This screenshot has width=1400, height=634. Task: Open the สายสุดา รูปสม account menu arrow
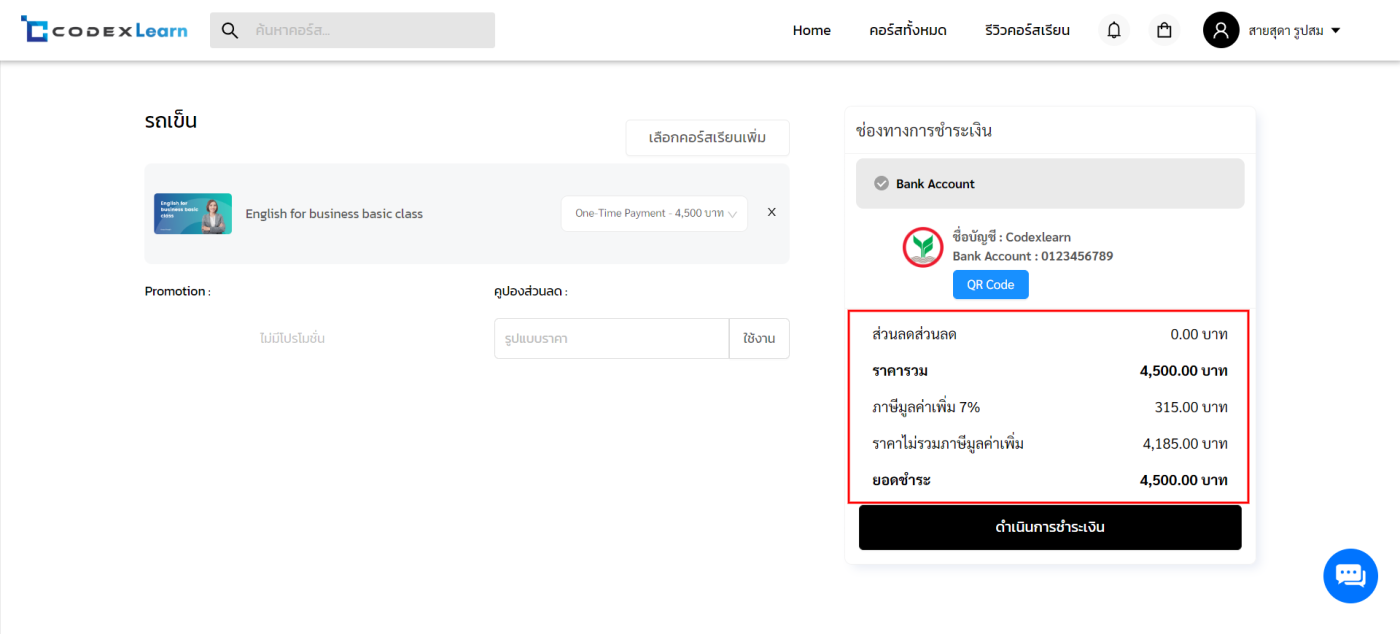(x=1336, y=30)
